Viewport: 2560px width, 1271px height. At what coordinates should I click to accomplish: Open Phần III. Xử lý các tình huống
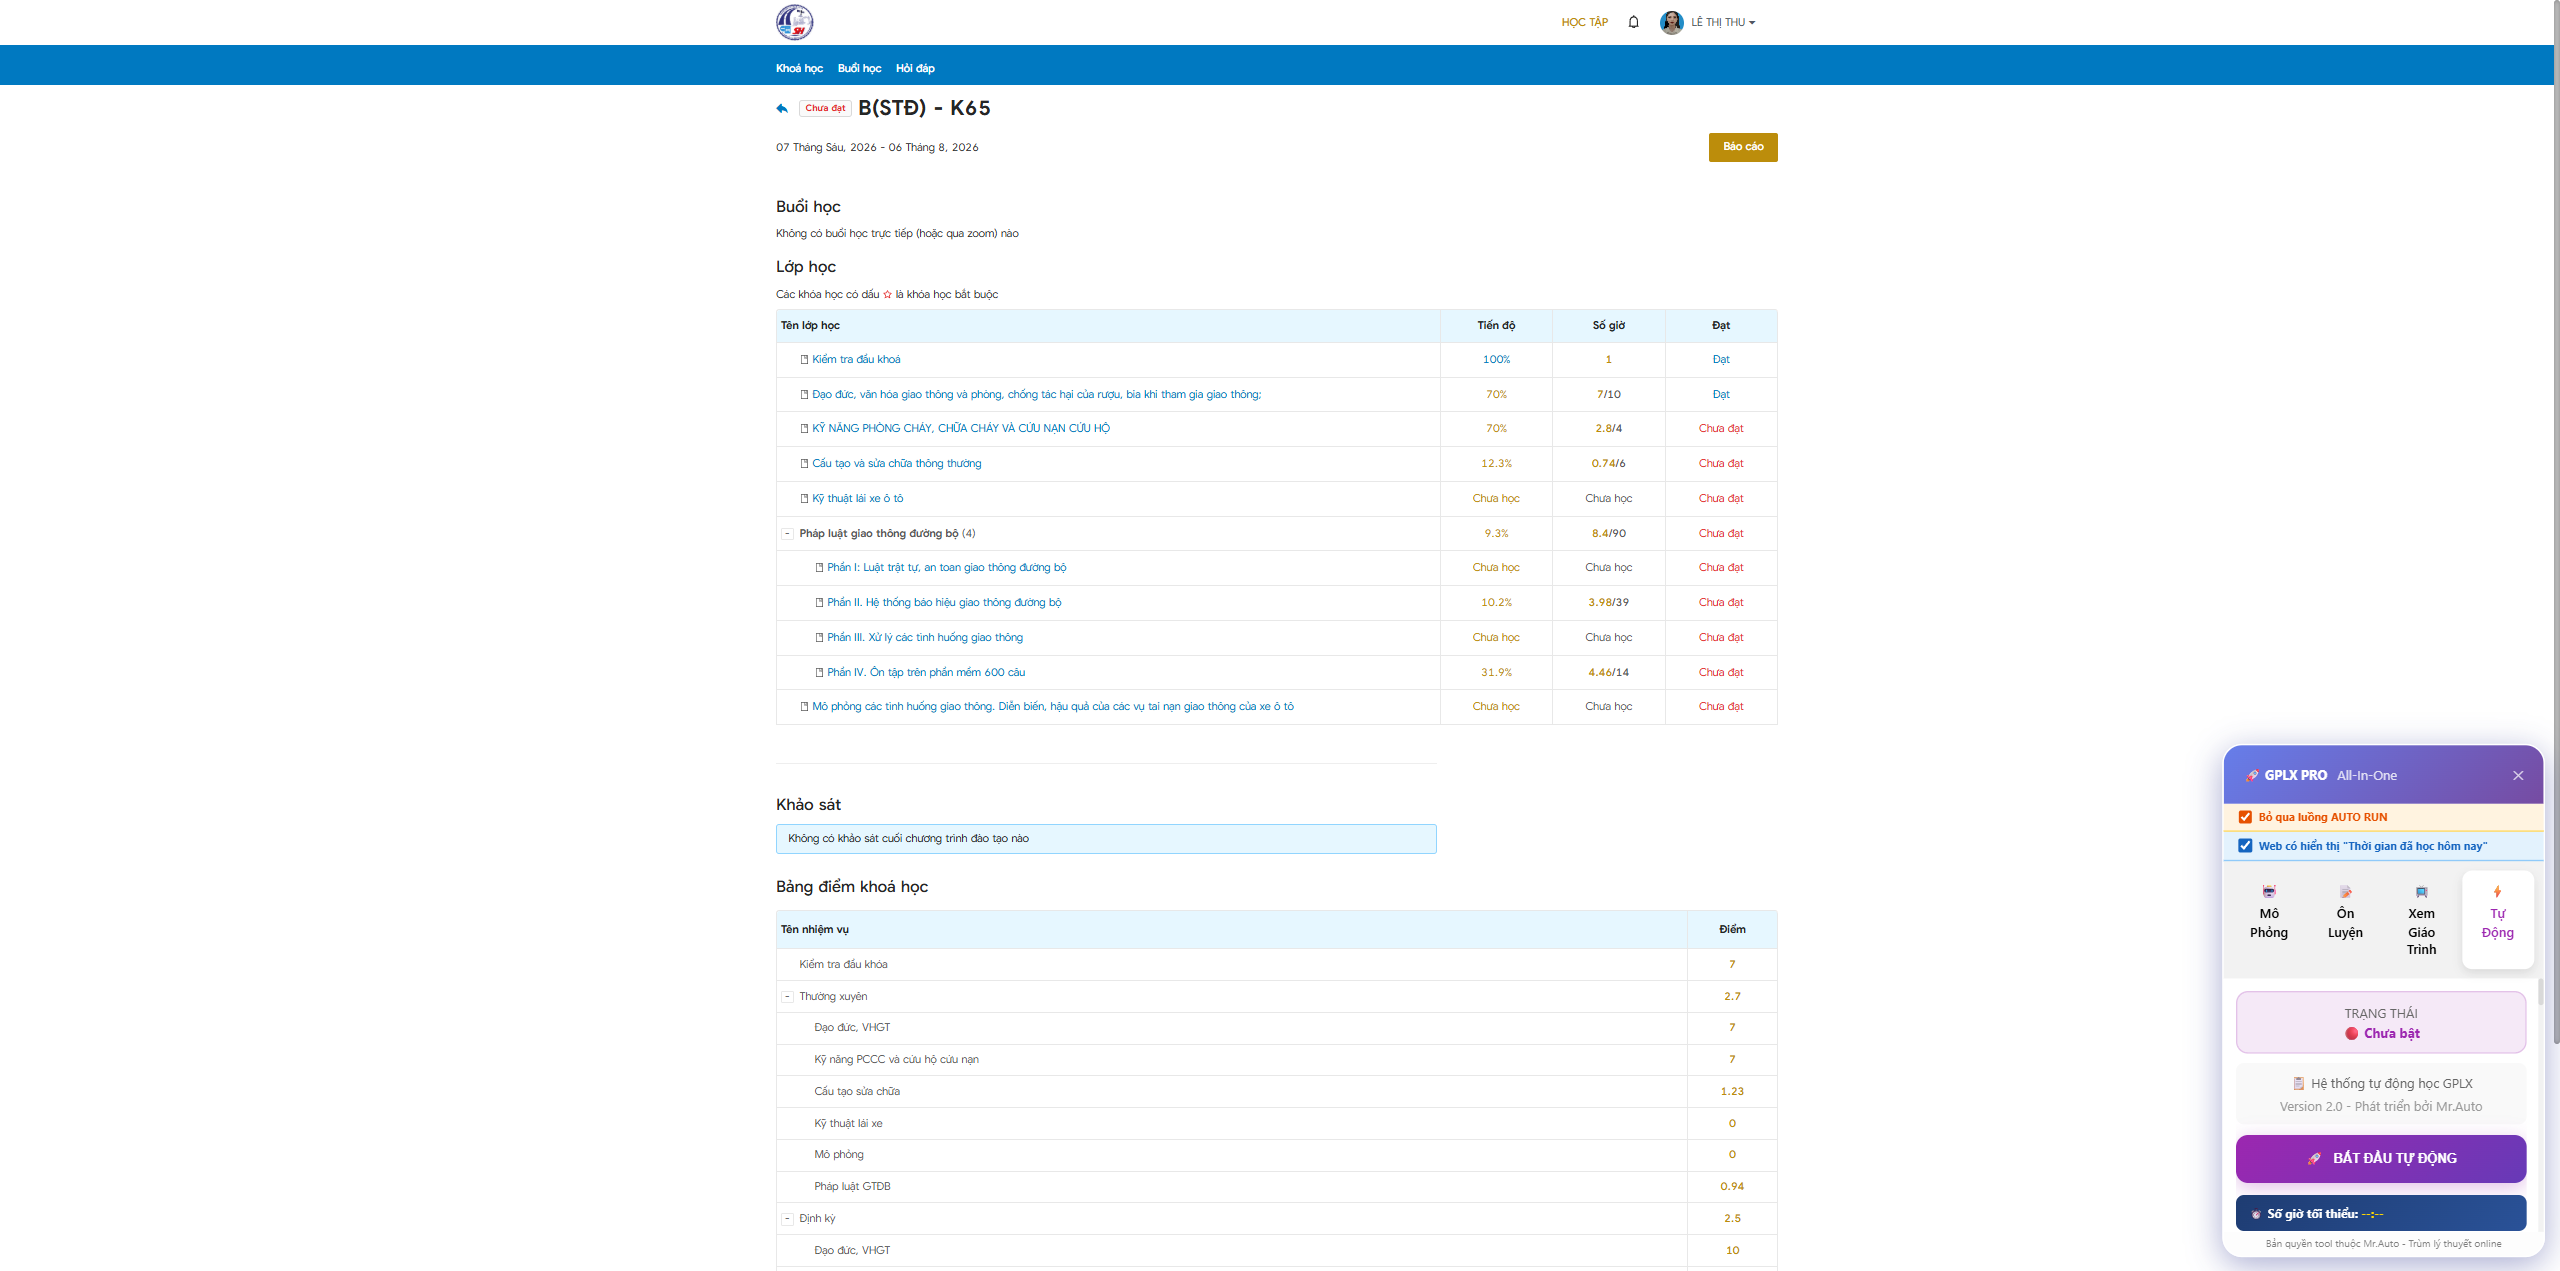(x=925, y=637)
